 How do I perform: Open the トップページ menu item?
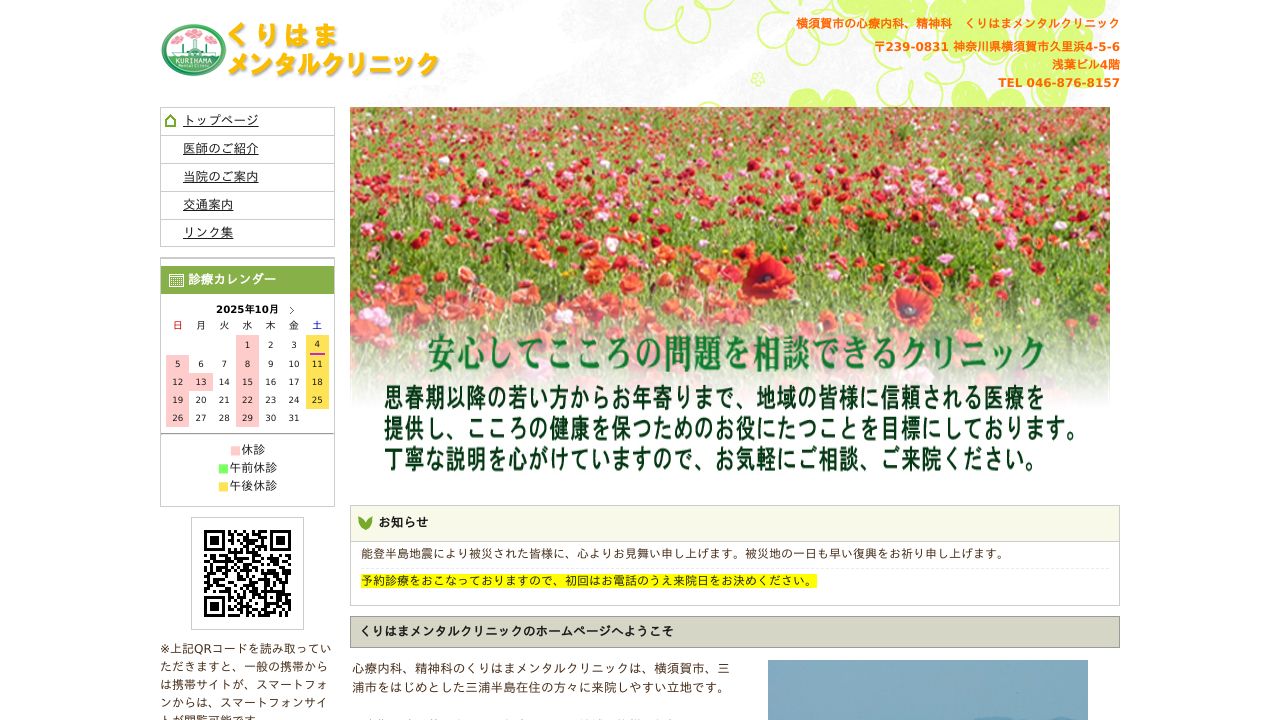pos(220,121)
